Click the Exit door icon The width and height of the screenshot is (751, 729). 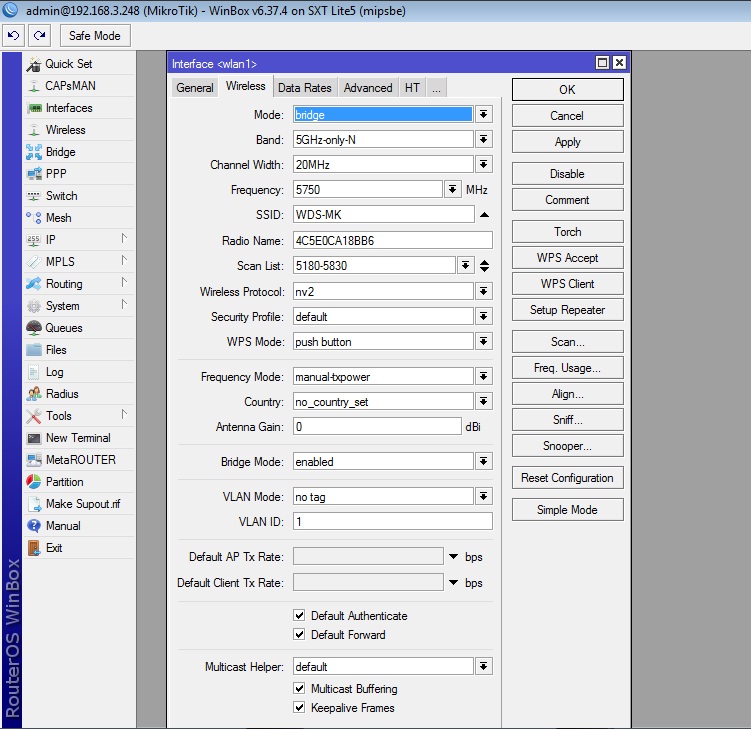(x=34, y=548)
